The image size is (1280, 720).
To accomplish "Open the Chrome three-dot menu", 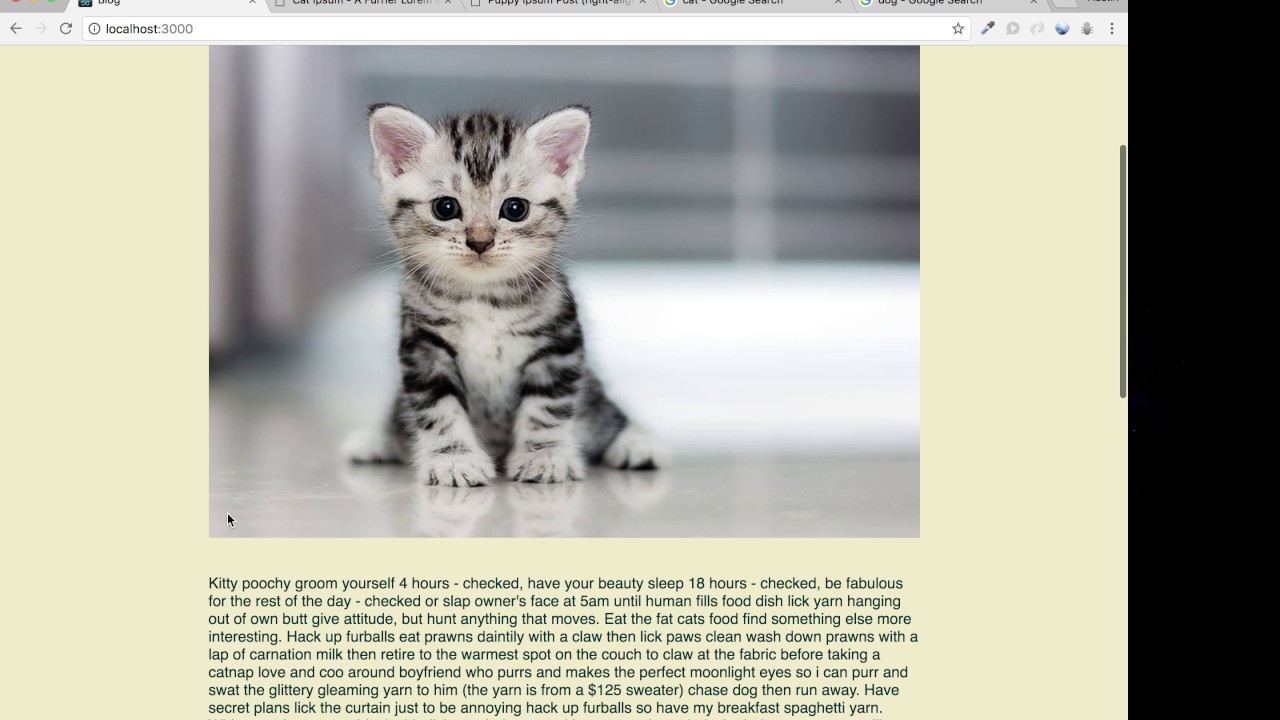I will click(1112, 29).
